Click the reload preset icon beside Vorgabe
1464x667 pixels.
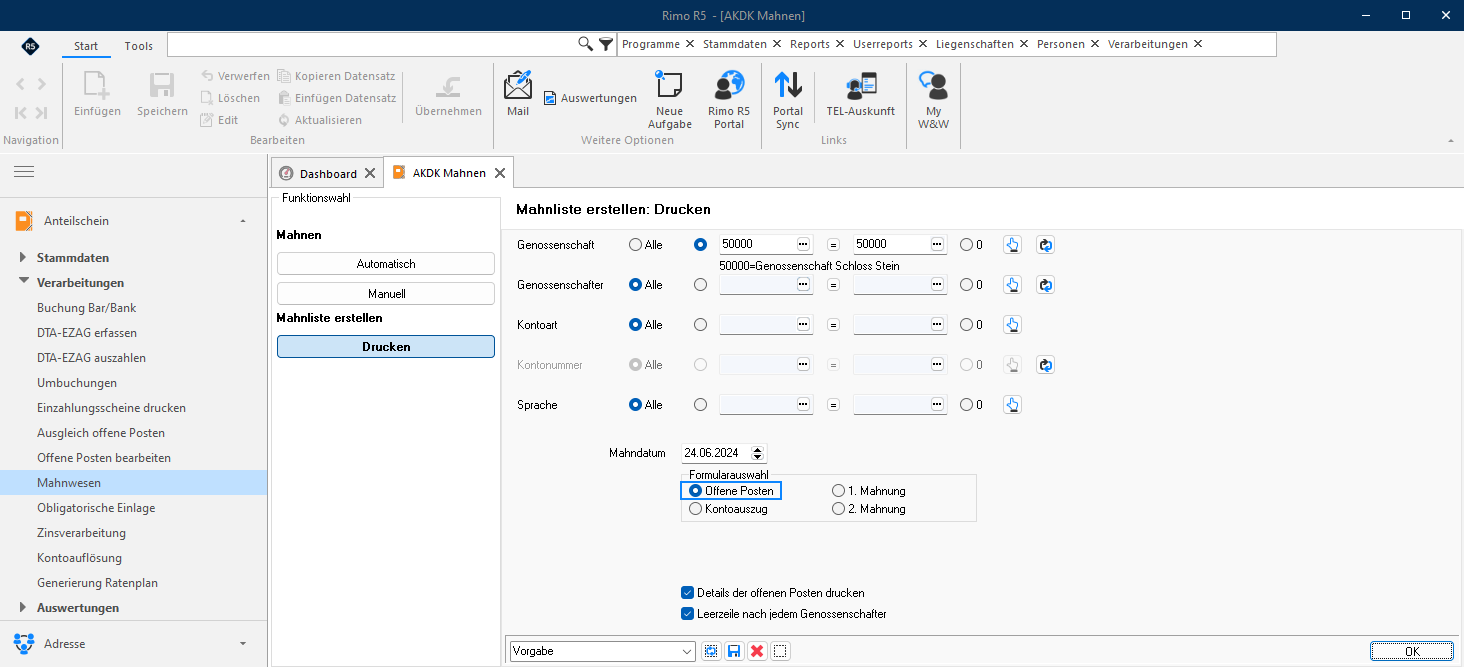(711, 651)
